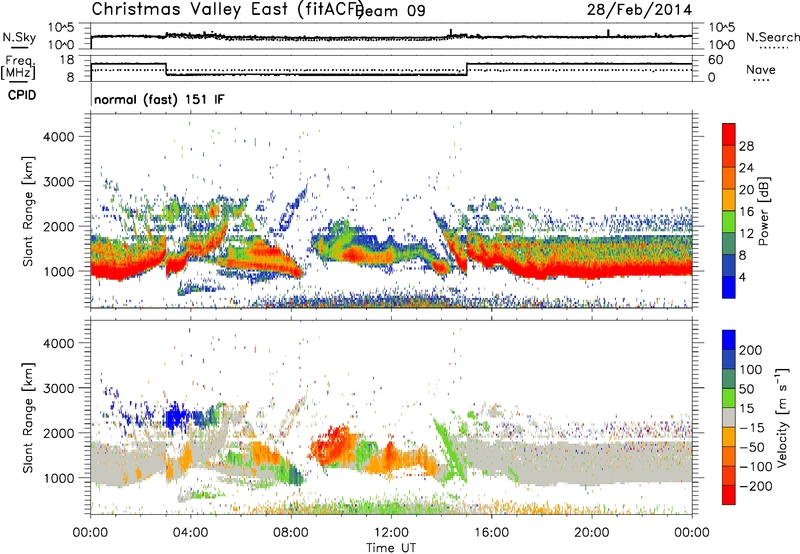Click the 28 value on power color bar
800x554 pixels.
coord(746,146)
